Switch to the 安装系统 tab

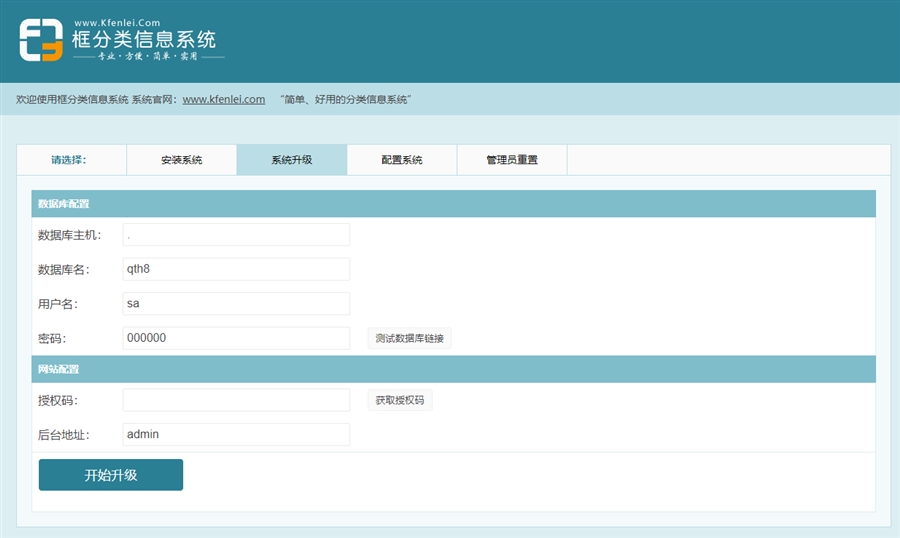[181, 160]
